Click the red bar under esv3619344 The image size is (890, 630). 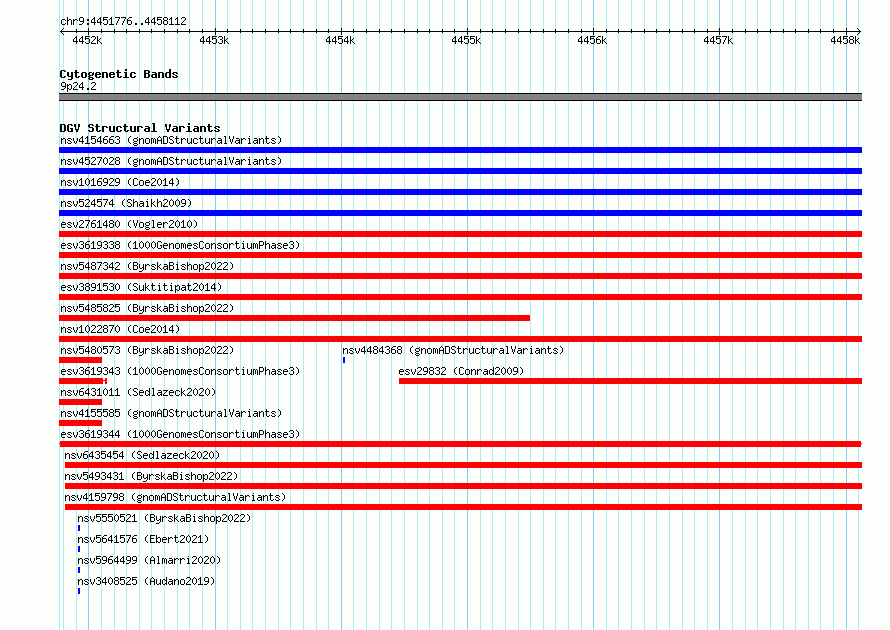(460, 444)
